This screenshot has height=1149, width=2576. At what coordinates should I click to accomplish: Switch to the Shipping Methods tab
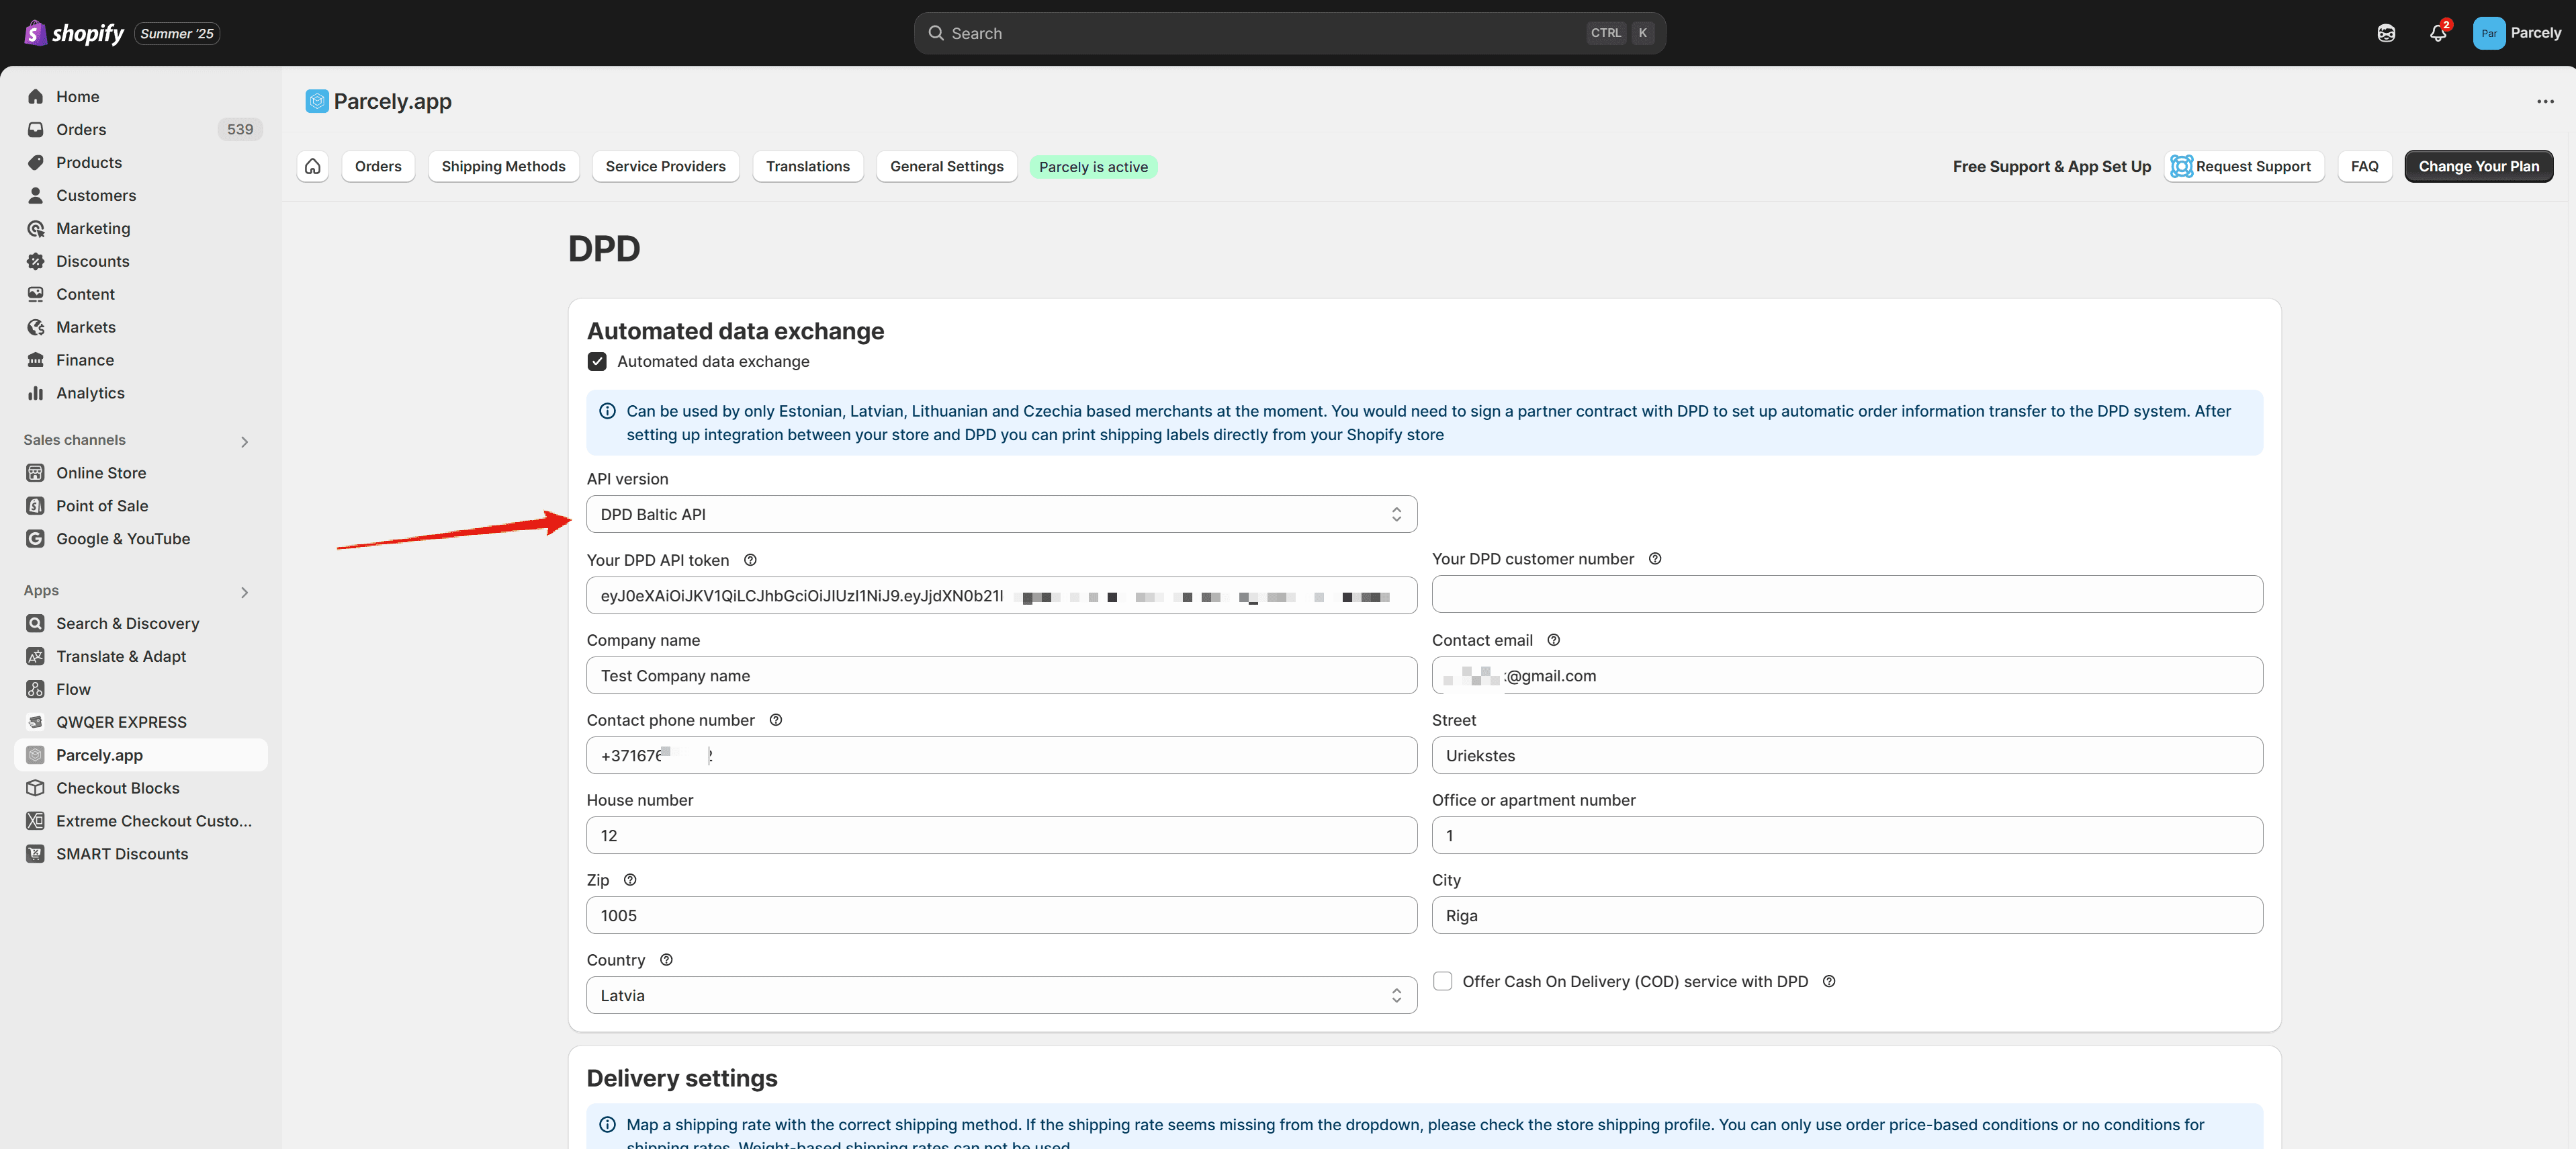point(503,166)
